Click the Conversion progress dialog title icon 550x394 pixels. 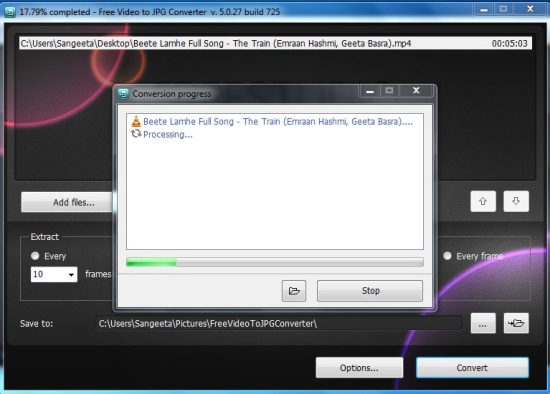click(x=123, y=94)
